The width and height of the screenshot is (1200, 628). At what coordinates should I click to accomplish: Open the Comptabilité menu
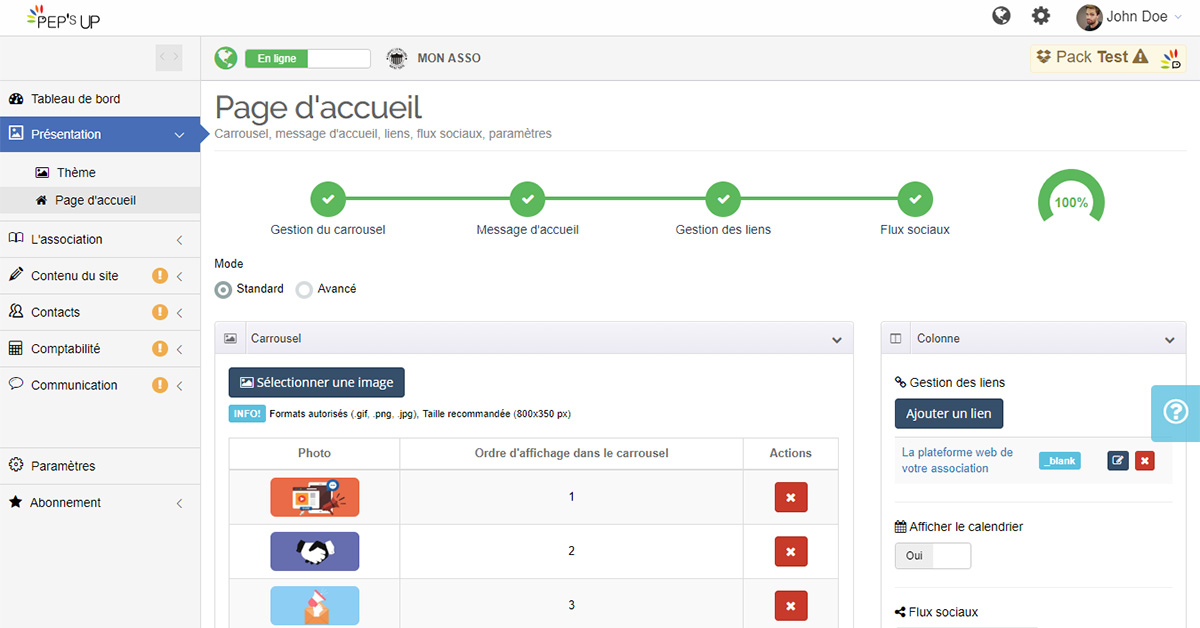click(x=100, y=349)
